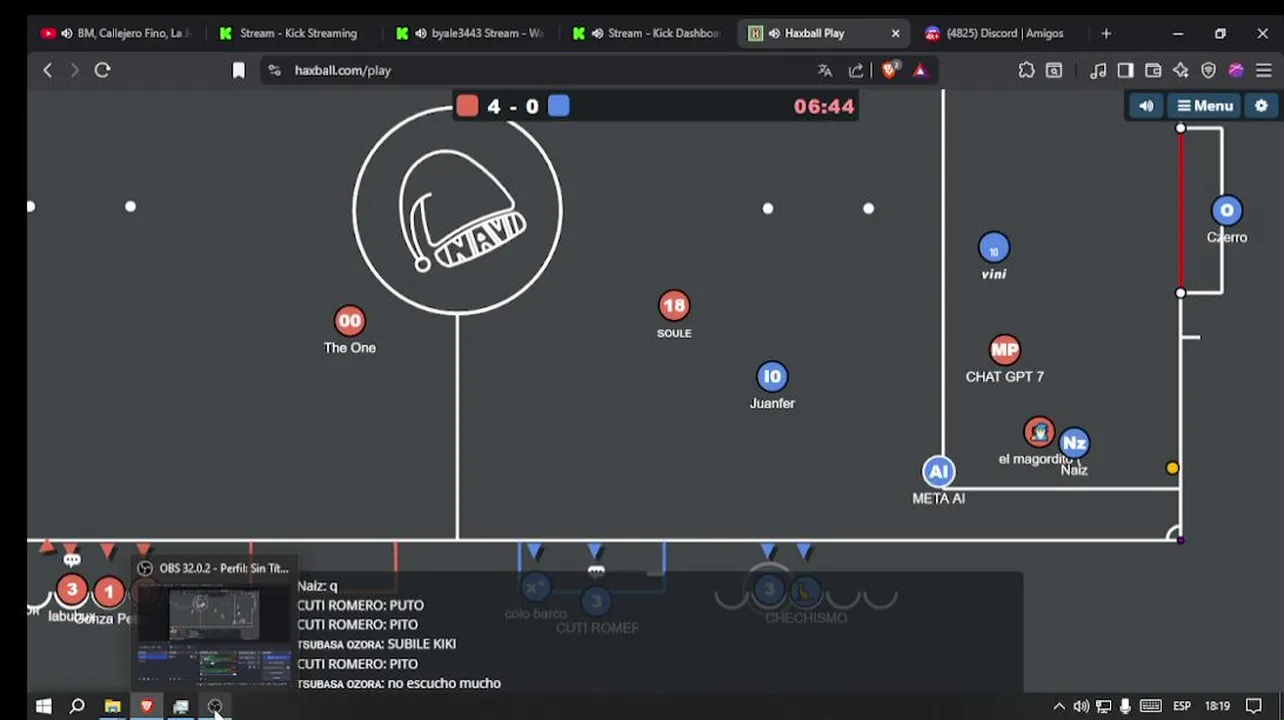Click the Brave browser taskbar icon

[146, 706]
